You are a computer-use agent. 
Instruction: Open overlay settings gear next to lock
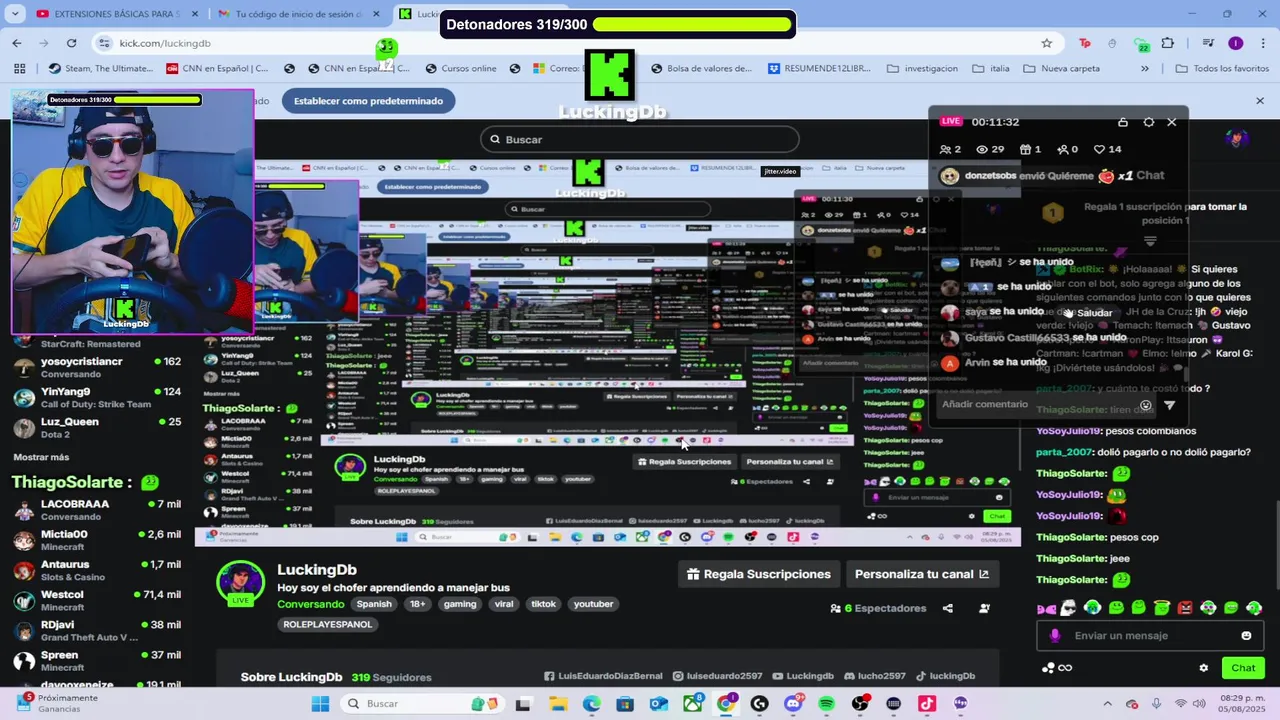pyautogui.click(x=1148, y=122)
